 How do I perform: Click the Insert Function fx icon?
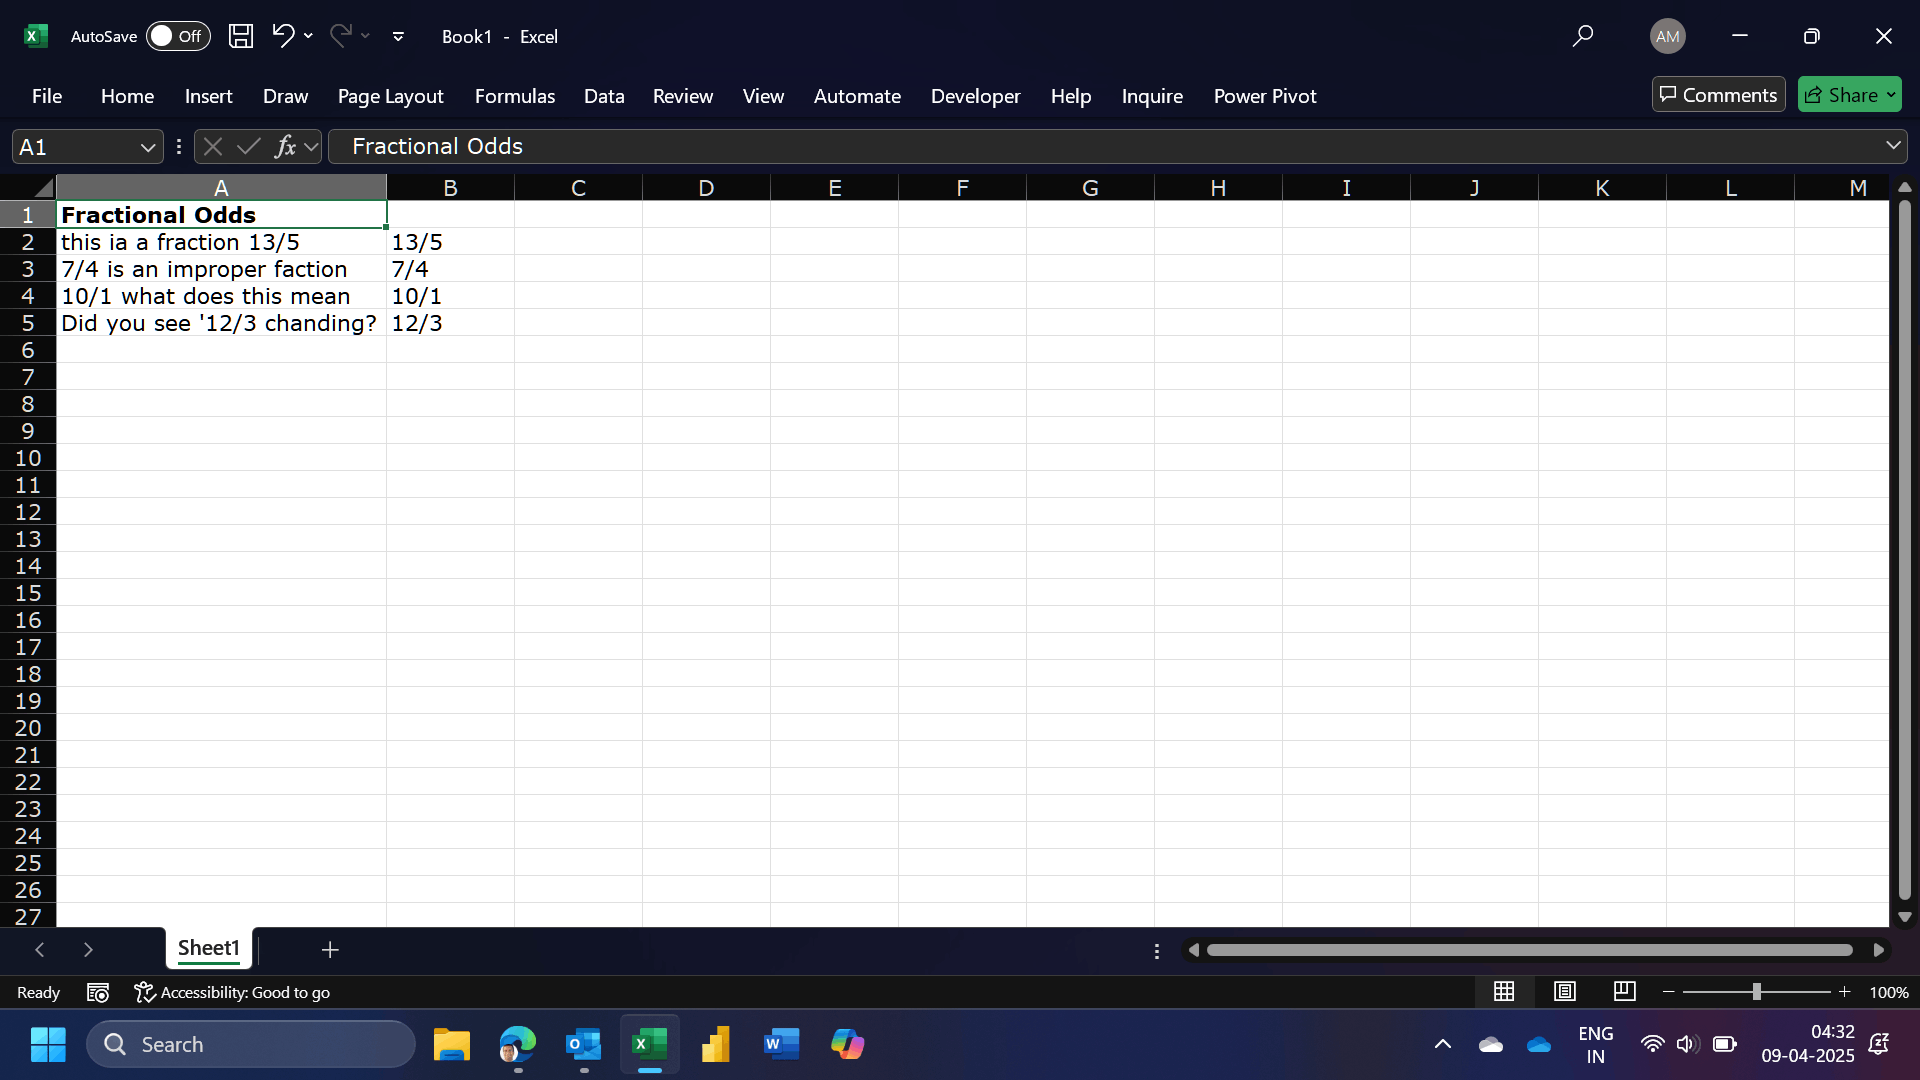point(285,147)
